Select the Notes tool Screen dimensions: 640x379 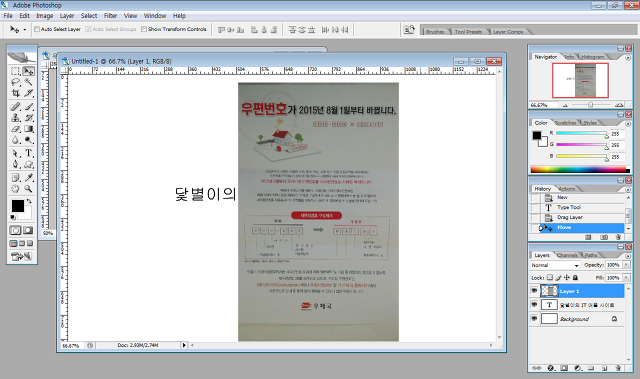(16, 178)
